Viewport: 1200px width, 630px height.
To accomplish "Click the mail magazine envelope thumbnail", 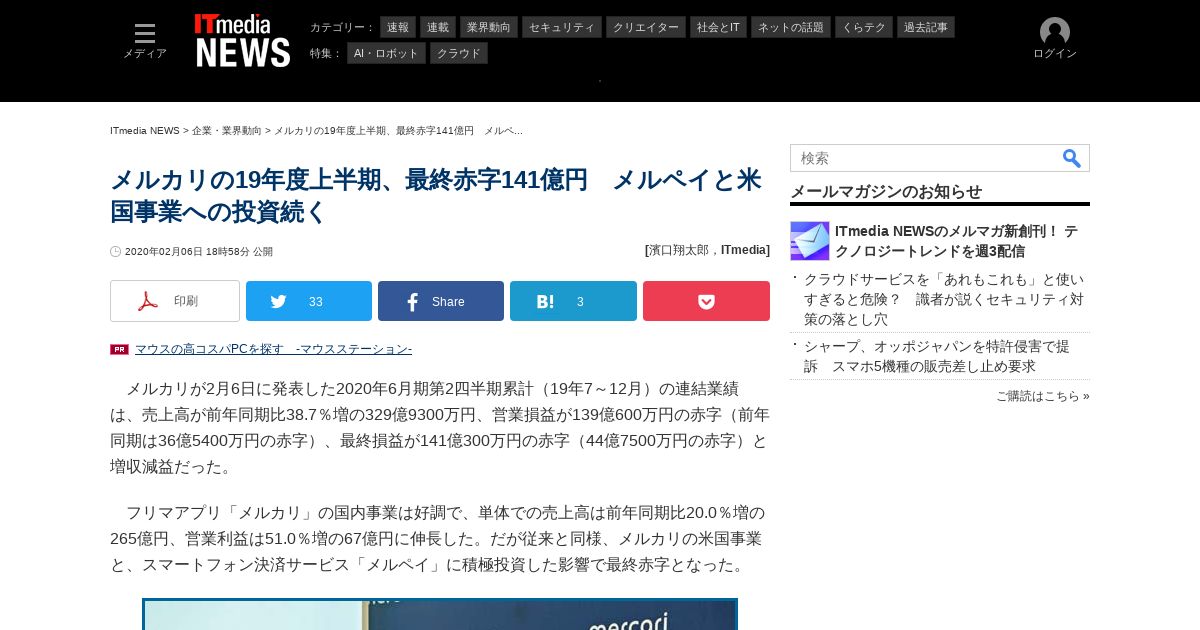I will 810,241.
